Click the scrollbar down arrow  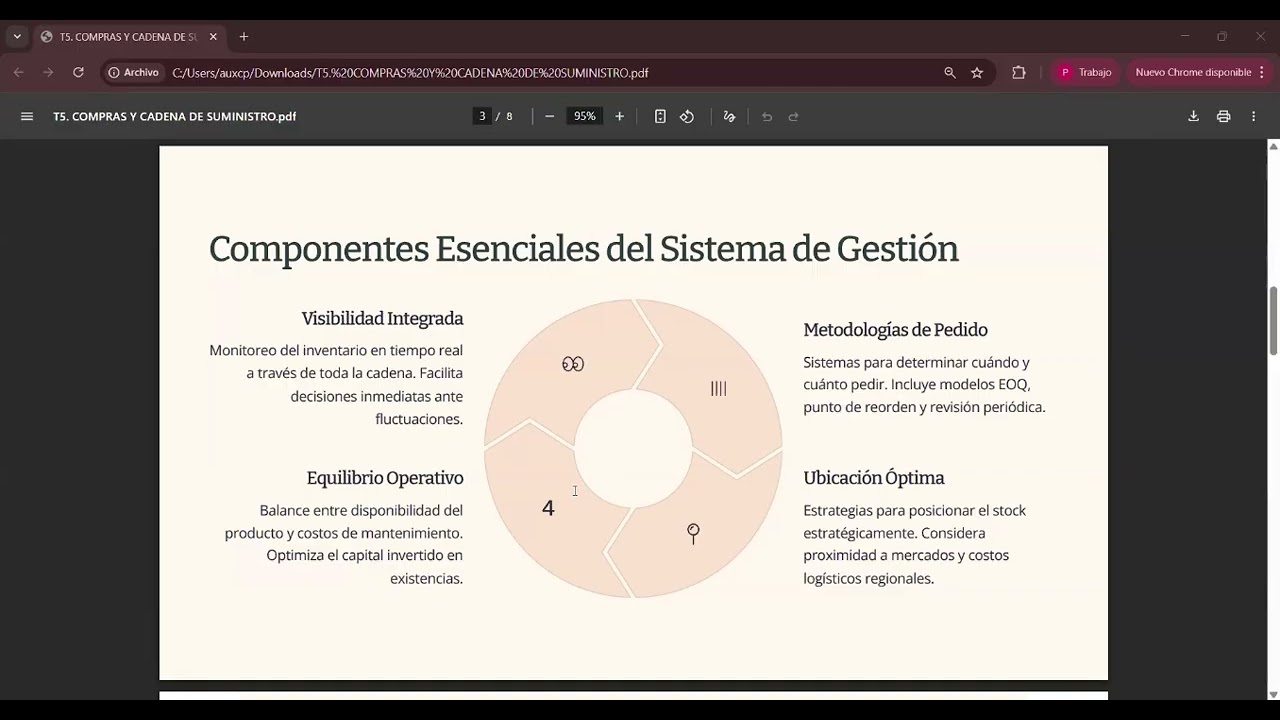(1273, 694)
